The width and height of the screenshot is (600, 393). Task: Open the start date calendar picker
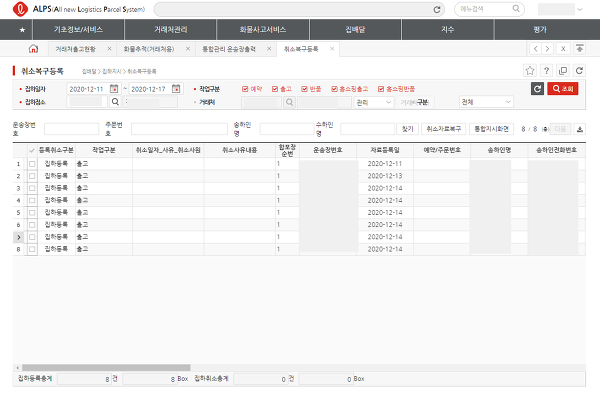(x=114, y=89)
